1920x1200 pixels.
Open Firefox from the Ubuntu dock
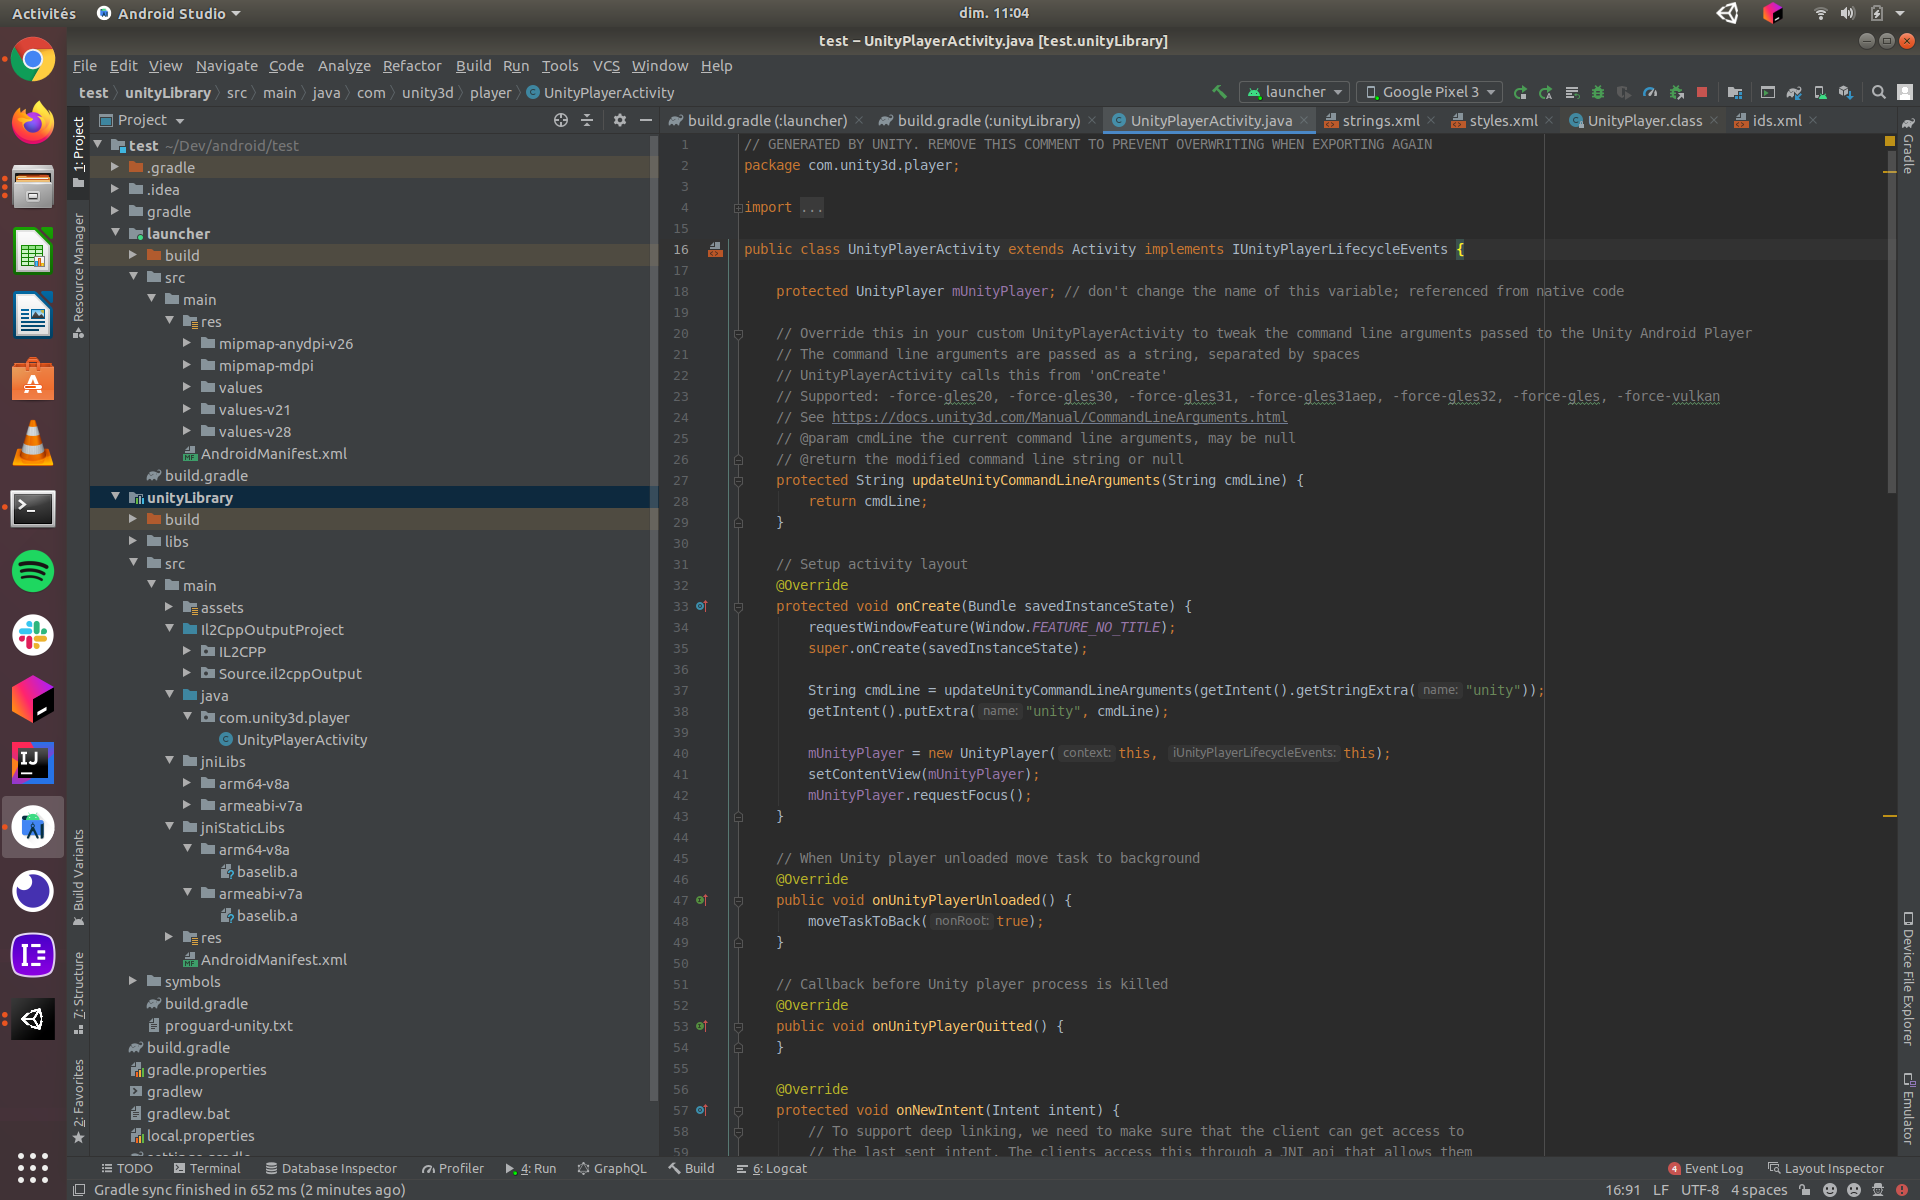click(x=33, y=124)
